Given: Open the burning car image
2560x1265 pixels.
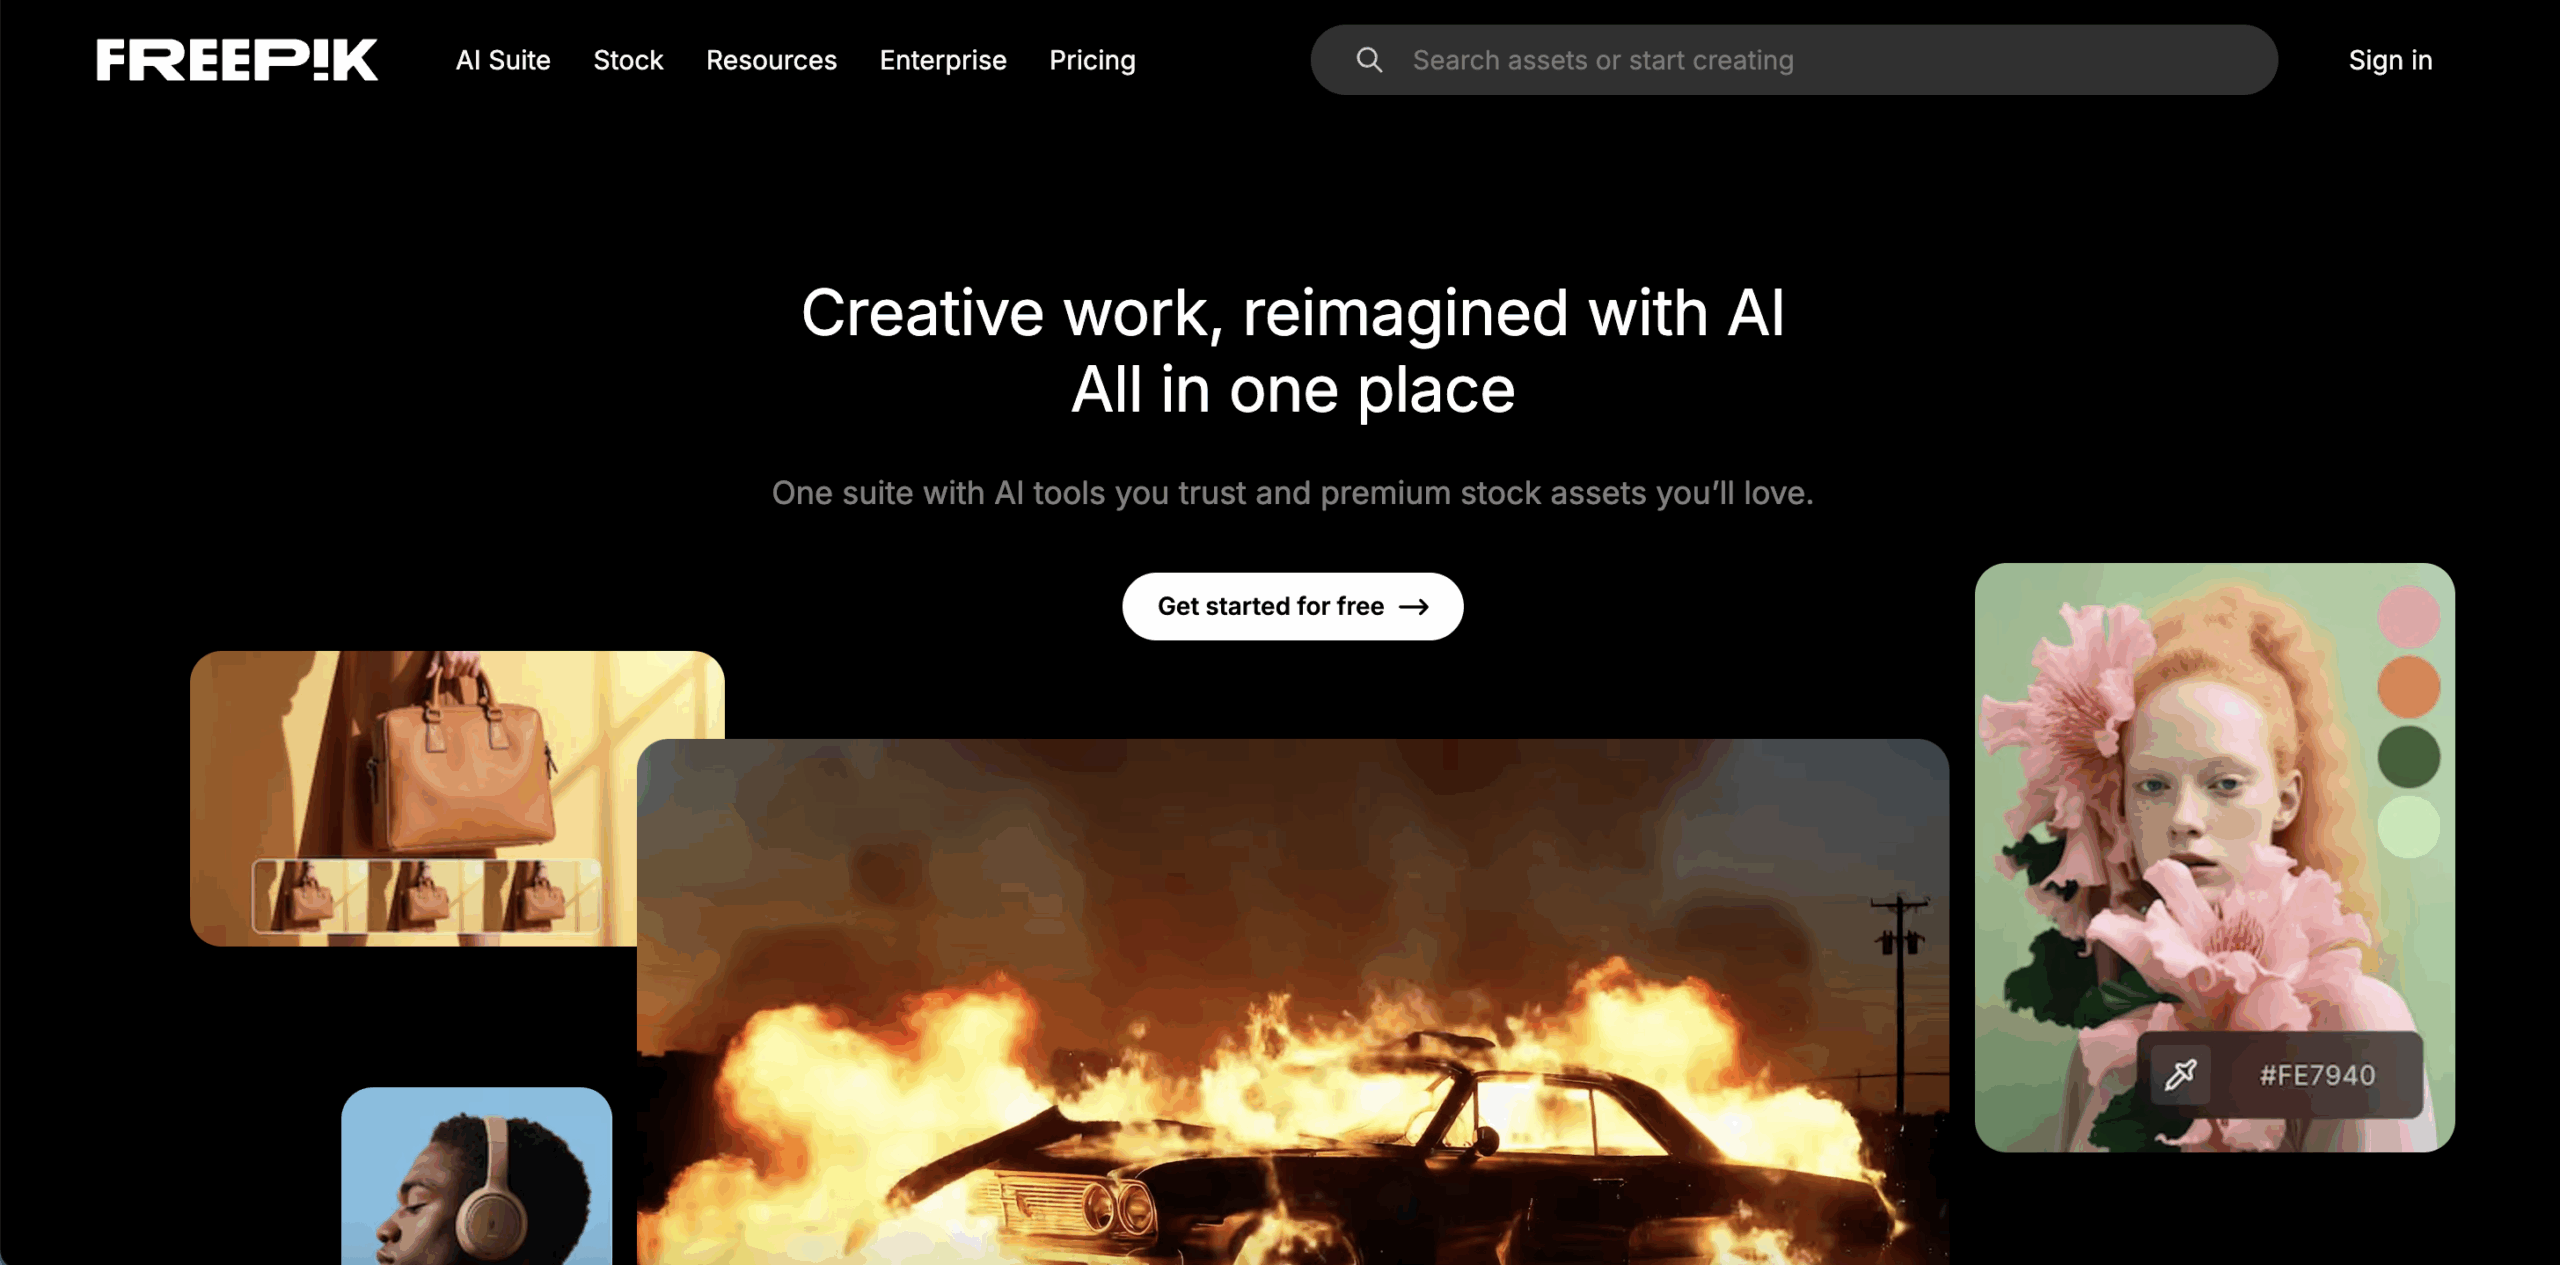Looking at the screenshot, I should [x=1292, y=1002].
